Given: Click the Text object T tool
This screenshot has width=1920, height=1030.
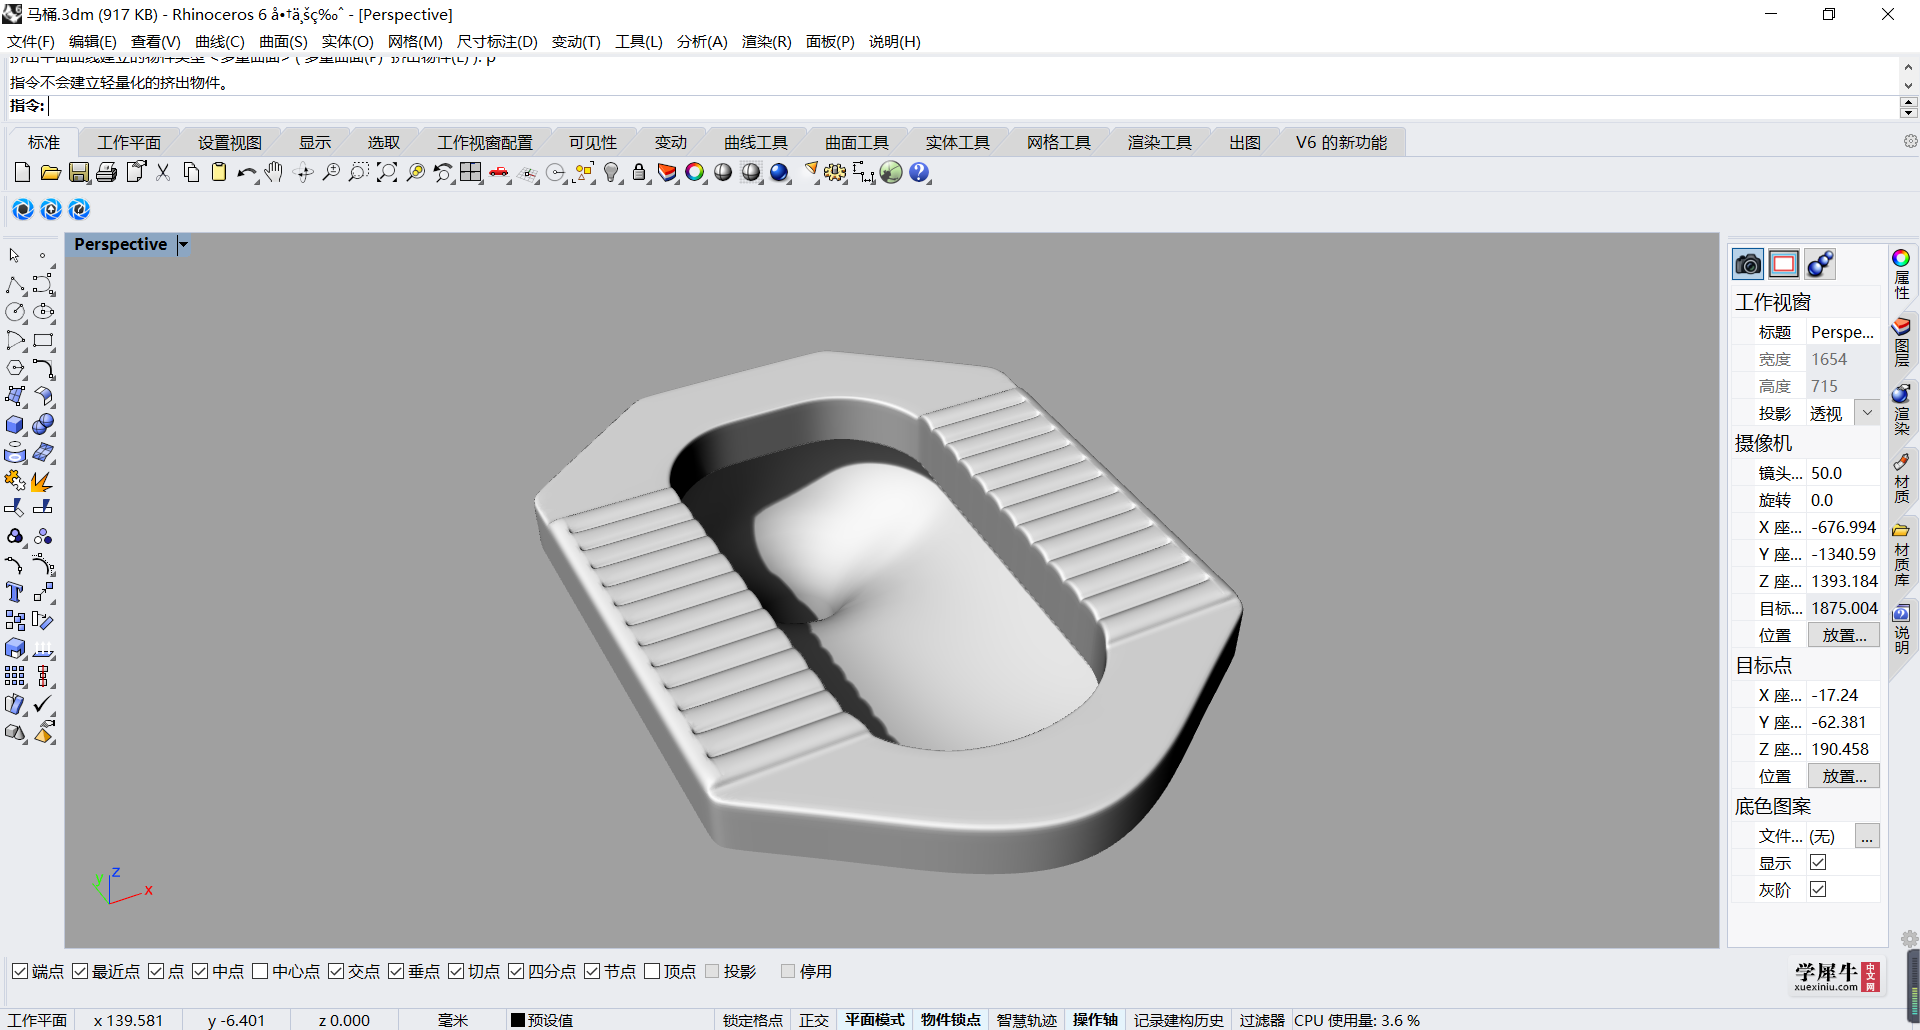Looking at the screenshot, I should [x=15, y=593].
